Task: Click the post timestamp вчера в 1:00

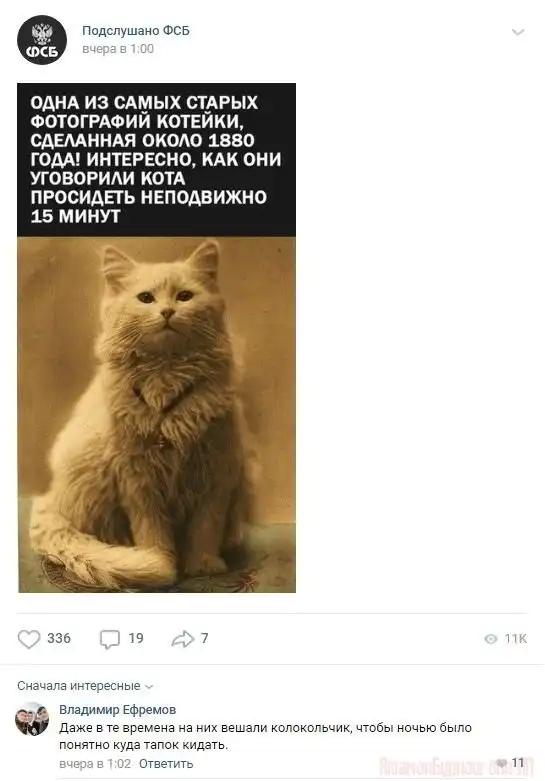Action: 118,49
